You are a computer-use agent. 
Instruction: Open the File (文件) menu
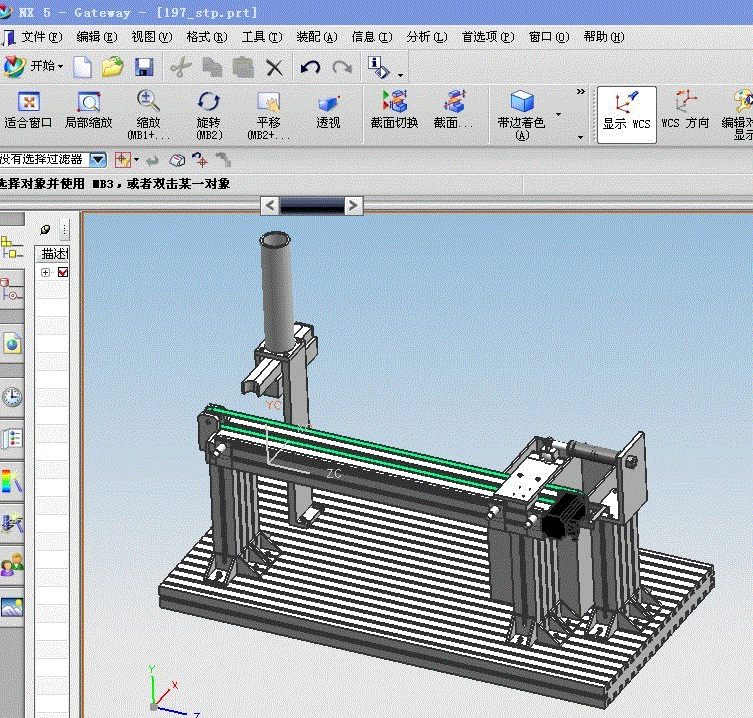click(x=41, y=37)
